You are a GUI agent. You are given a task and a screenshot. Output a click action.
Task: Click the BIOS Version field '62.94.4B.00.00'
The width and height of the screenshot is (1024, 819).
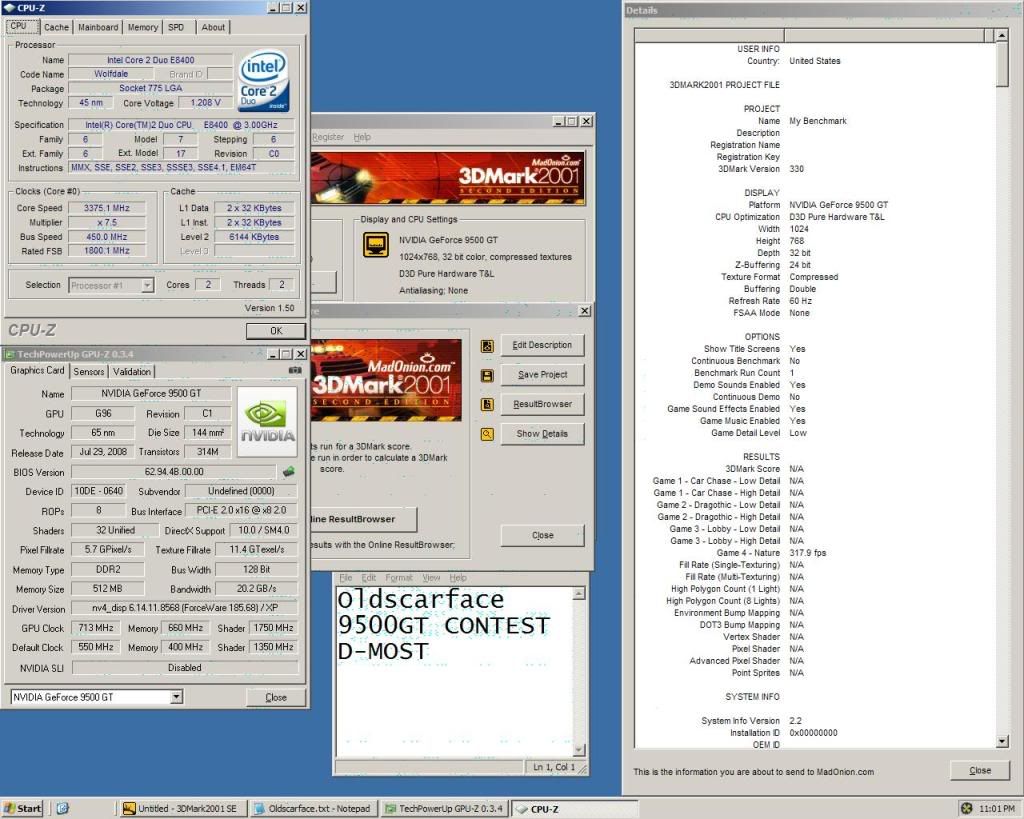[x=174, y=472]
